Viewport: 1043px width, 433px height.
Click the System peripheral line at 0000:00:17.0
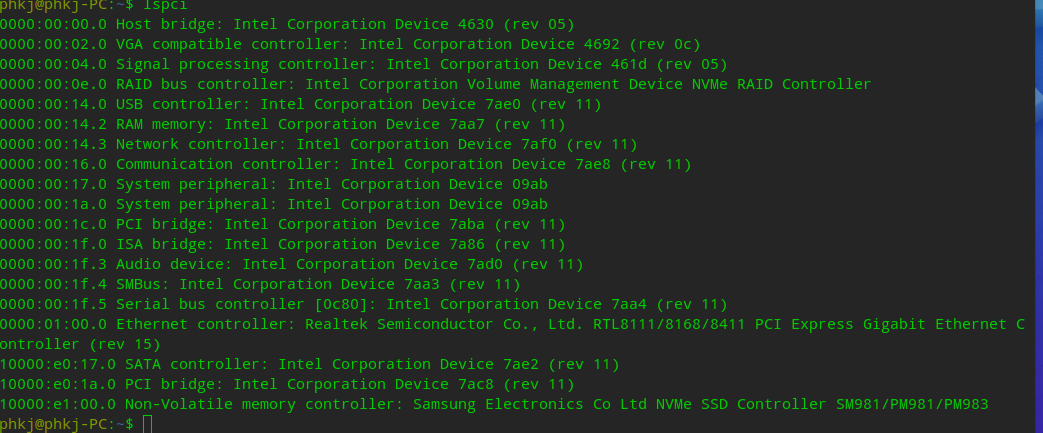pyautogui.click(x=274, y=184)
